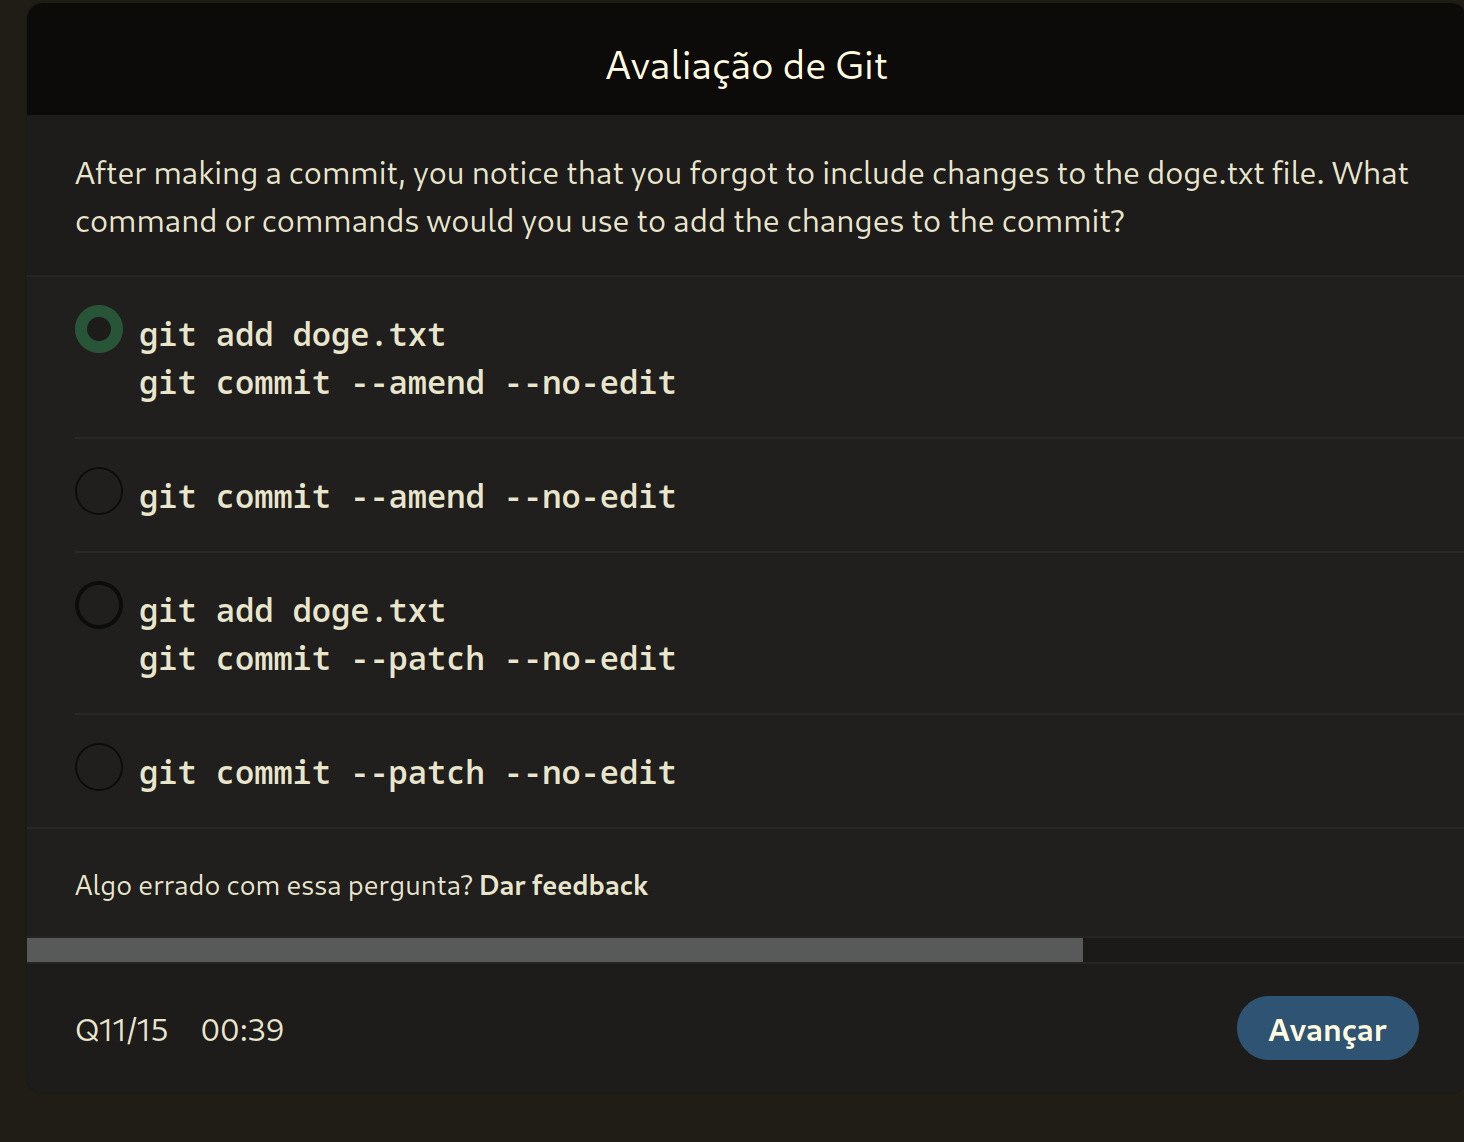
Task: Click the second answer's empty radio circle
Action: click(x=98, y=491)
